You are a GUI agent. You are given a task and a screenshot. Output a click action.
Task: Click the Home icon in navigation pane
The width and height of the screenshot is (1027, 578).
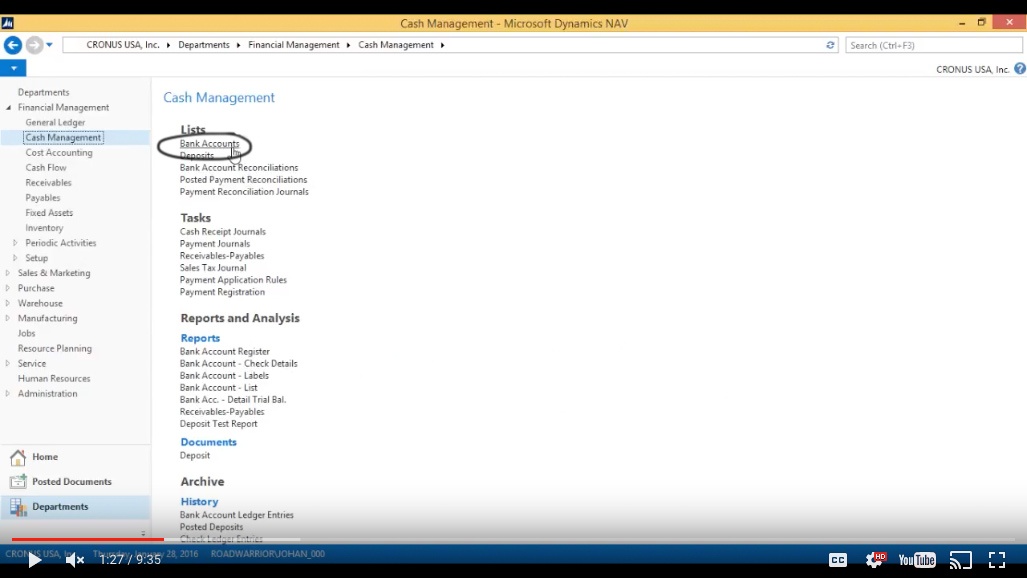coord(18,457)
